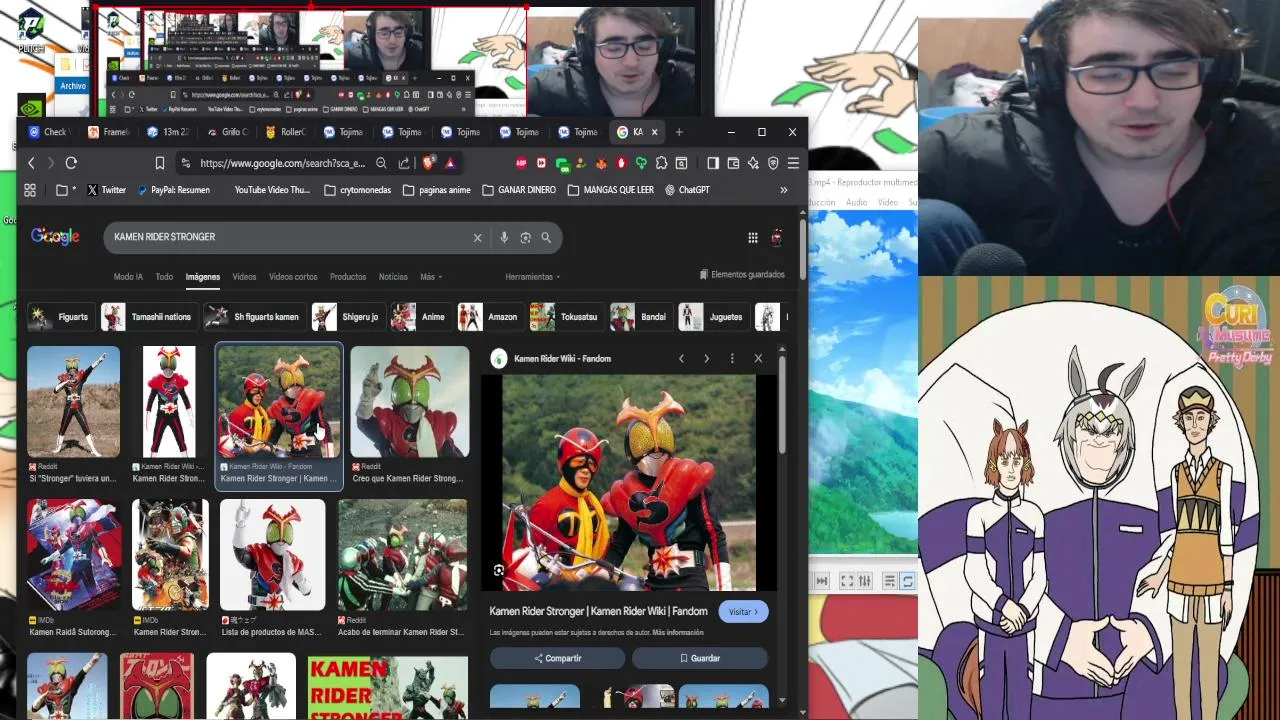Open the browser hamburger main menu
The width and height of the screenshot is (1280, 720).
[793, 163]
